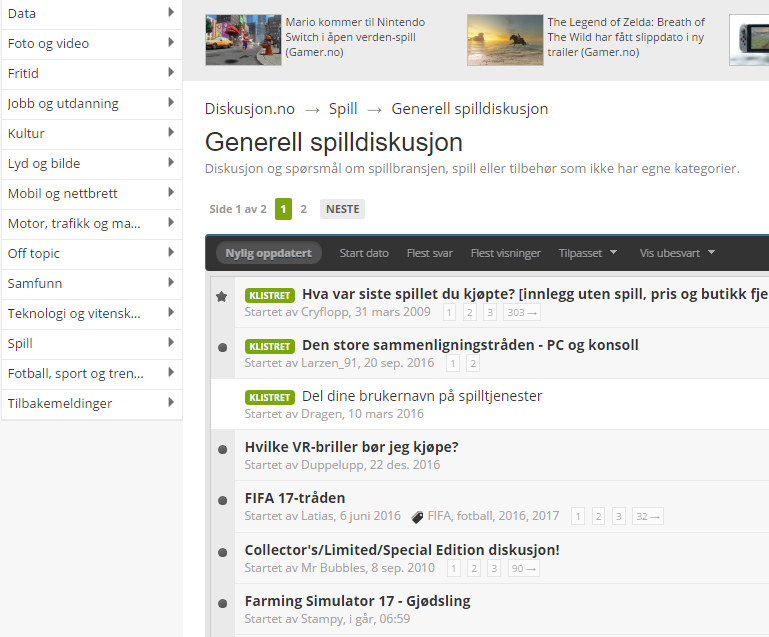Open Hva var siste spillet du kjøpte thread
769x637 pixels.
tap(535, 294)
